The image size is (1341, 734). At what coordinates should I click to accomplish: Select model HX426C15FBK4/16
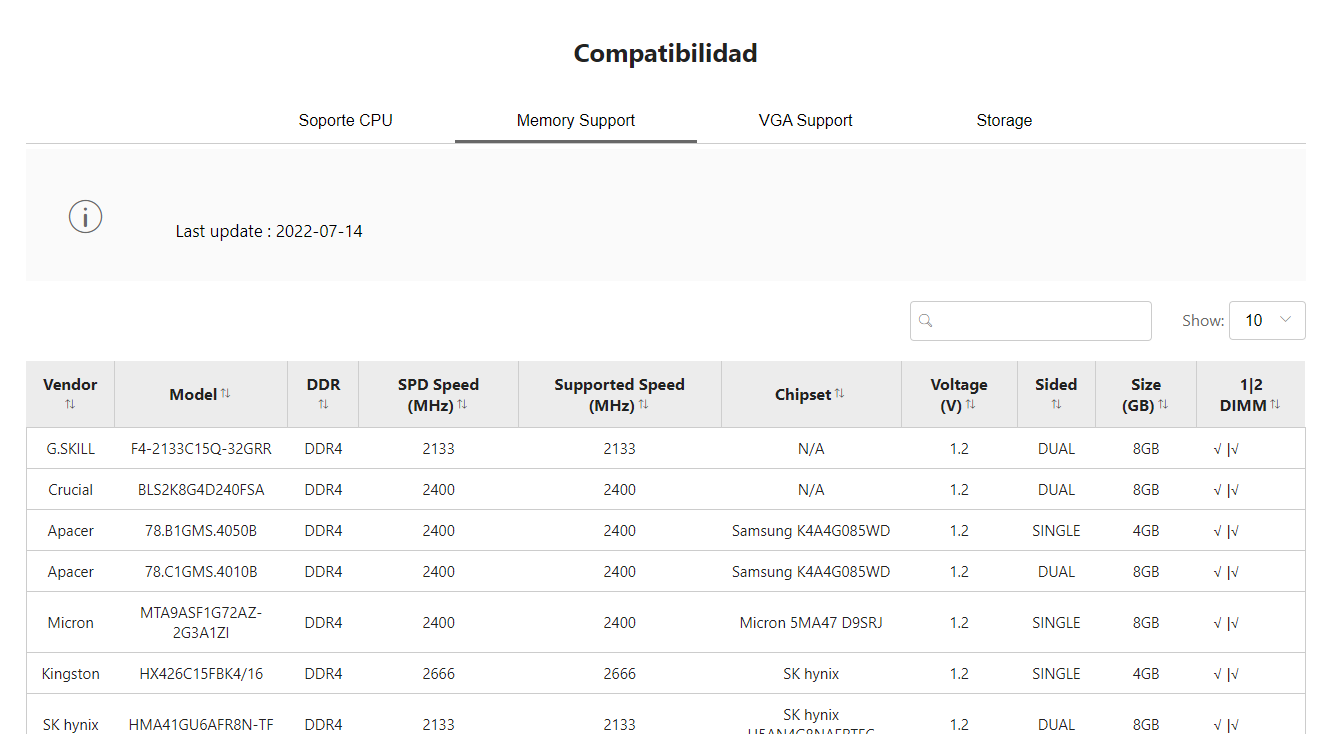click(201, 674)
